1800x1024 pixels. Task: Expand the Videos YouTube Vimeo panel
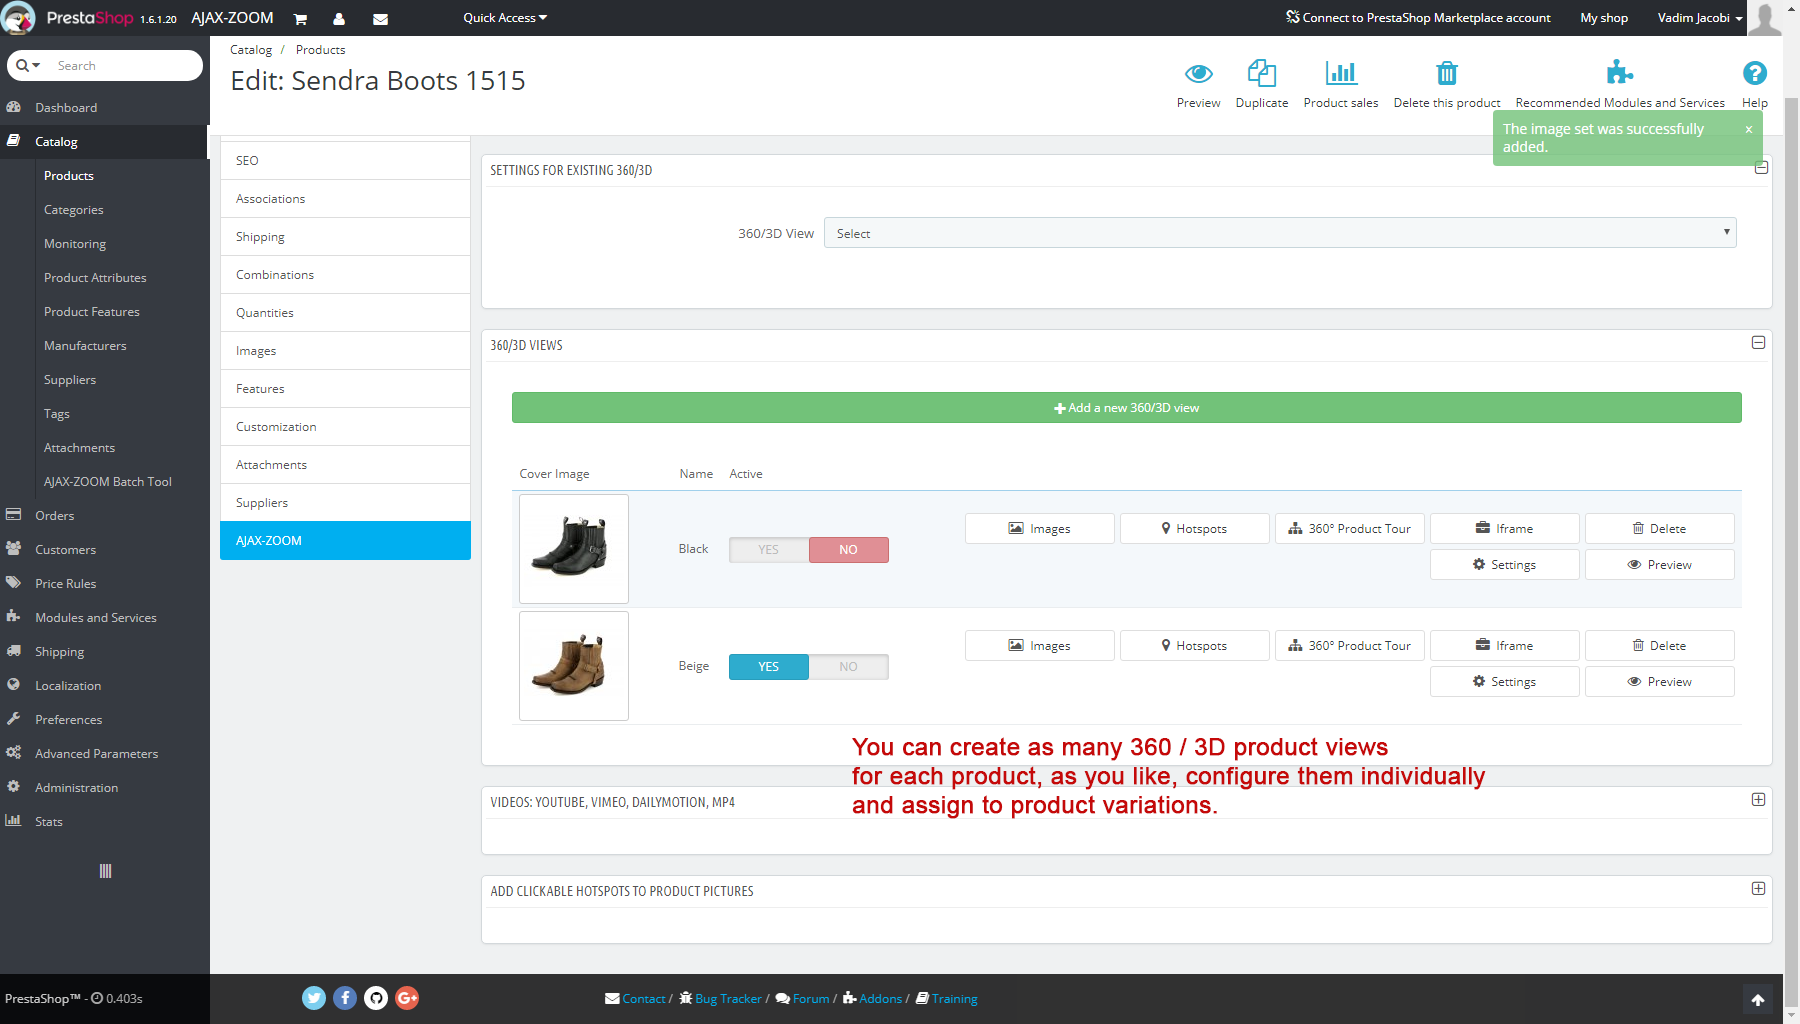tap(1758, 800)
